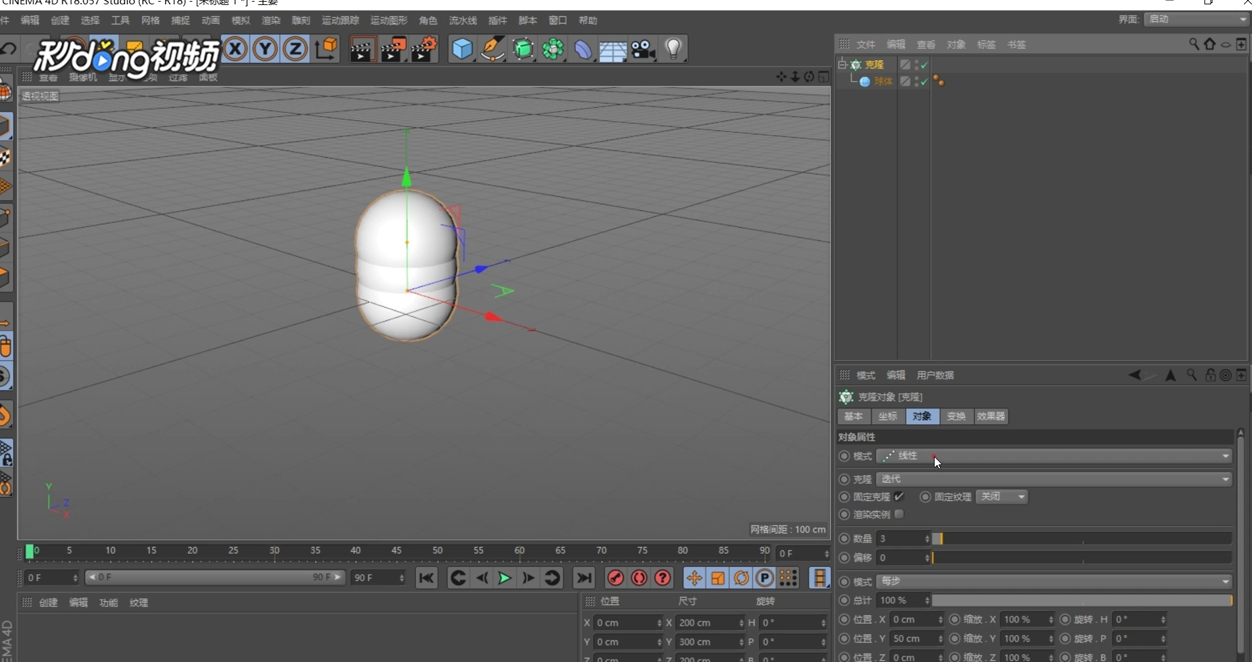Enable the 渲染实例 checkbox
The width and height of the screenshot is (1252, 662).
click(899, 514)
